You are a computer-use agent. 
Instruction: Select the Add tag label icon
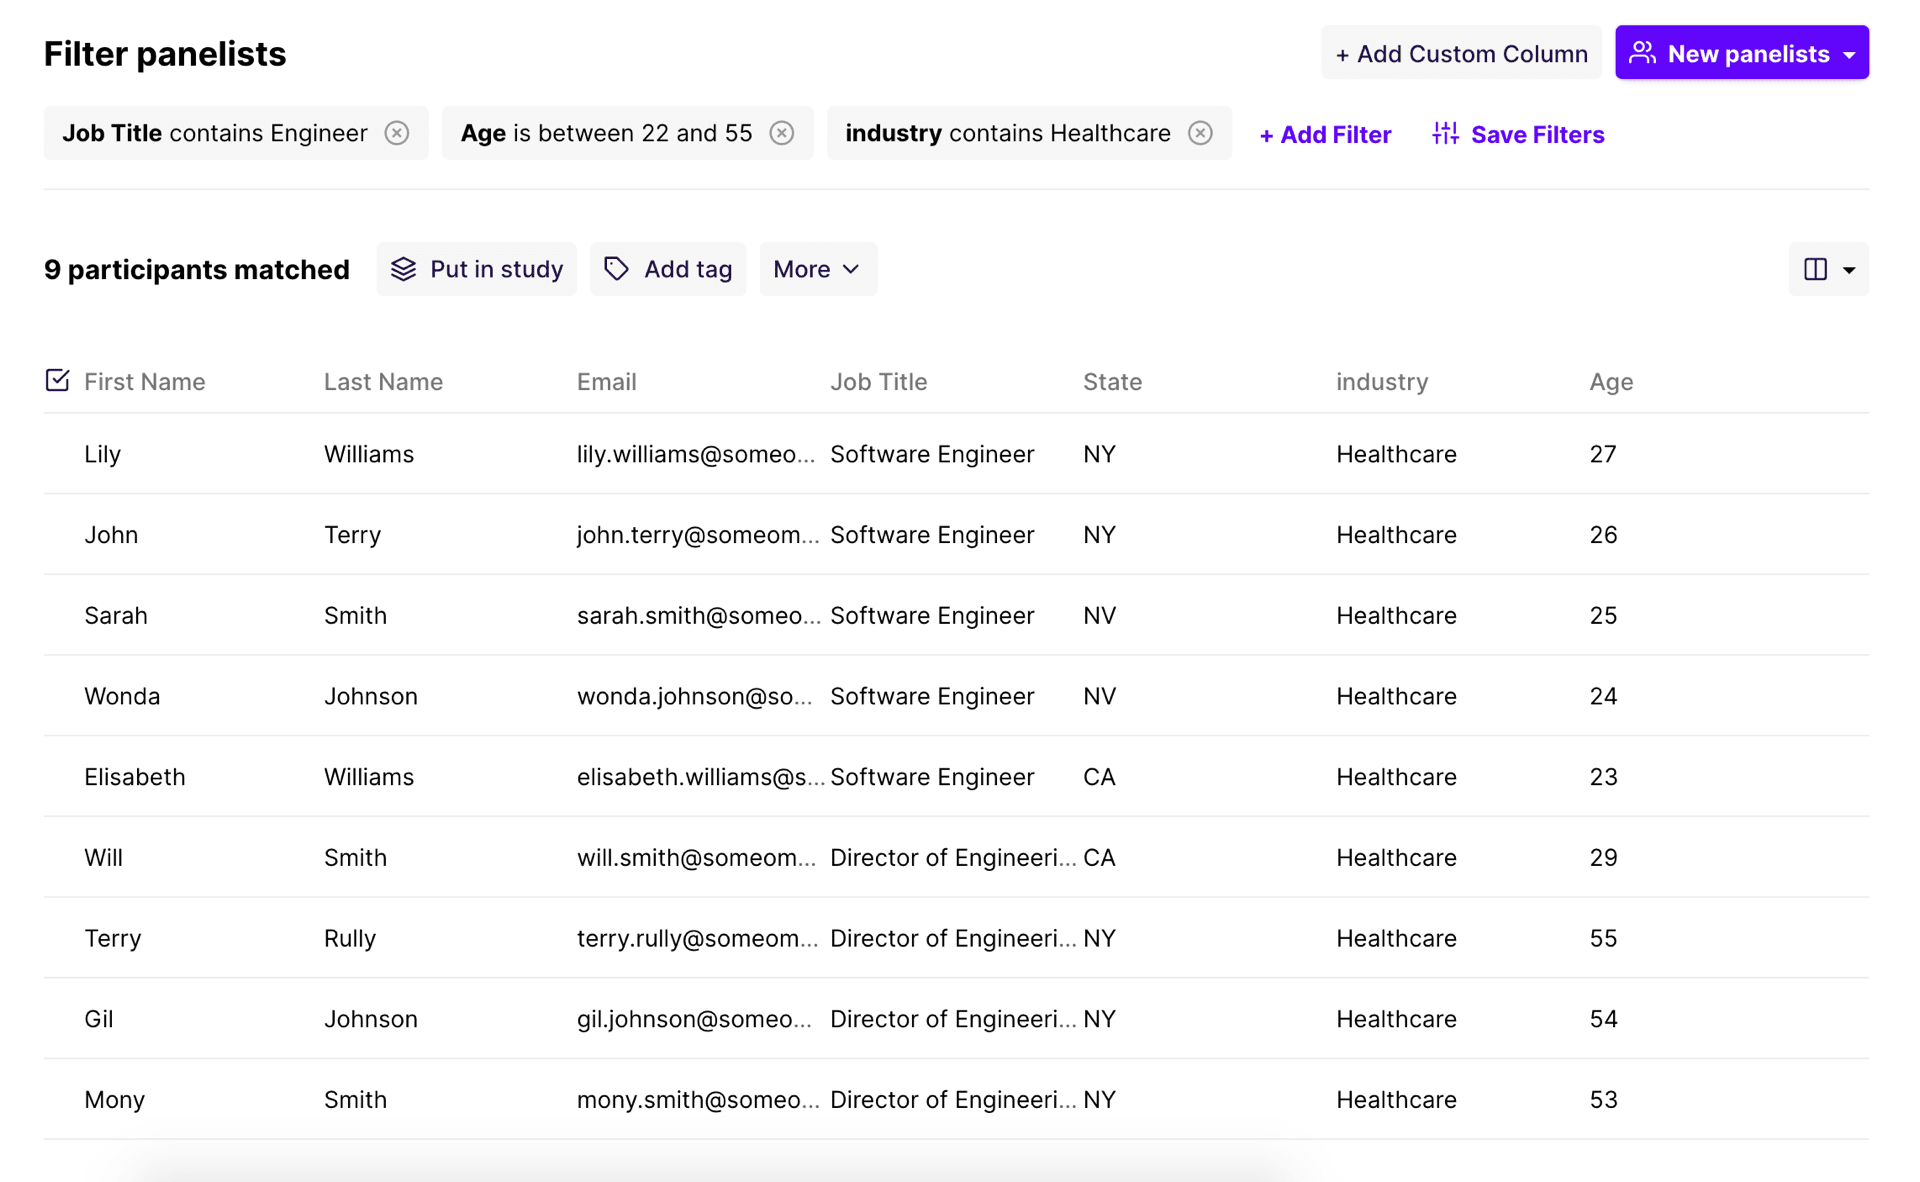616,268
